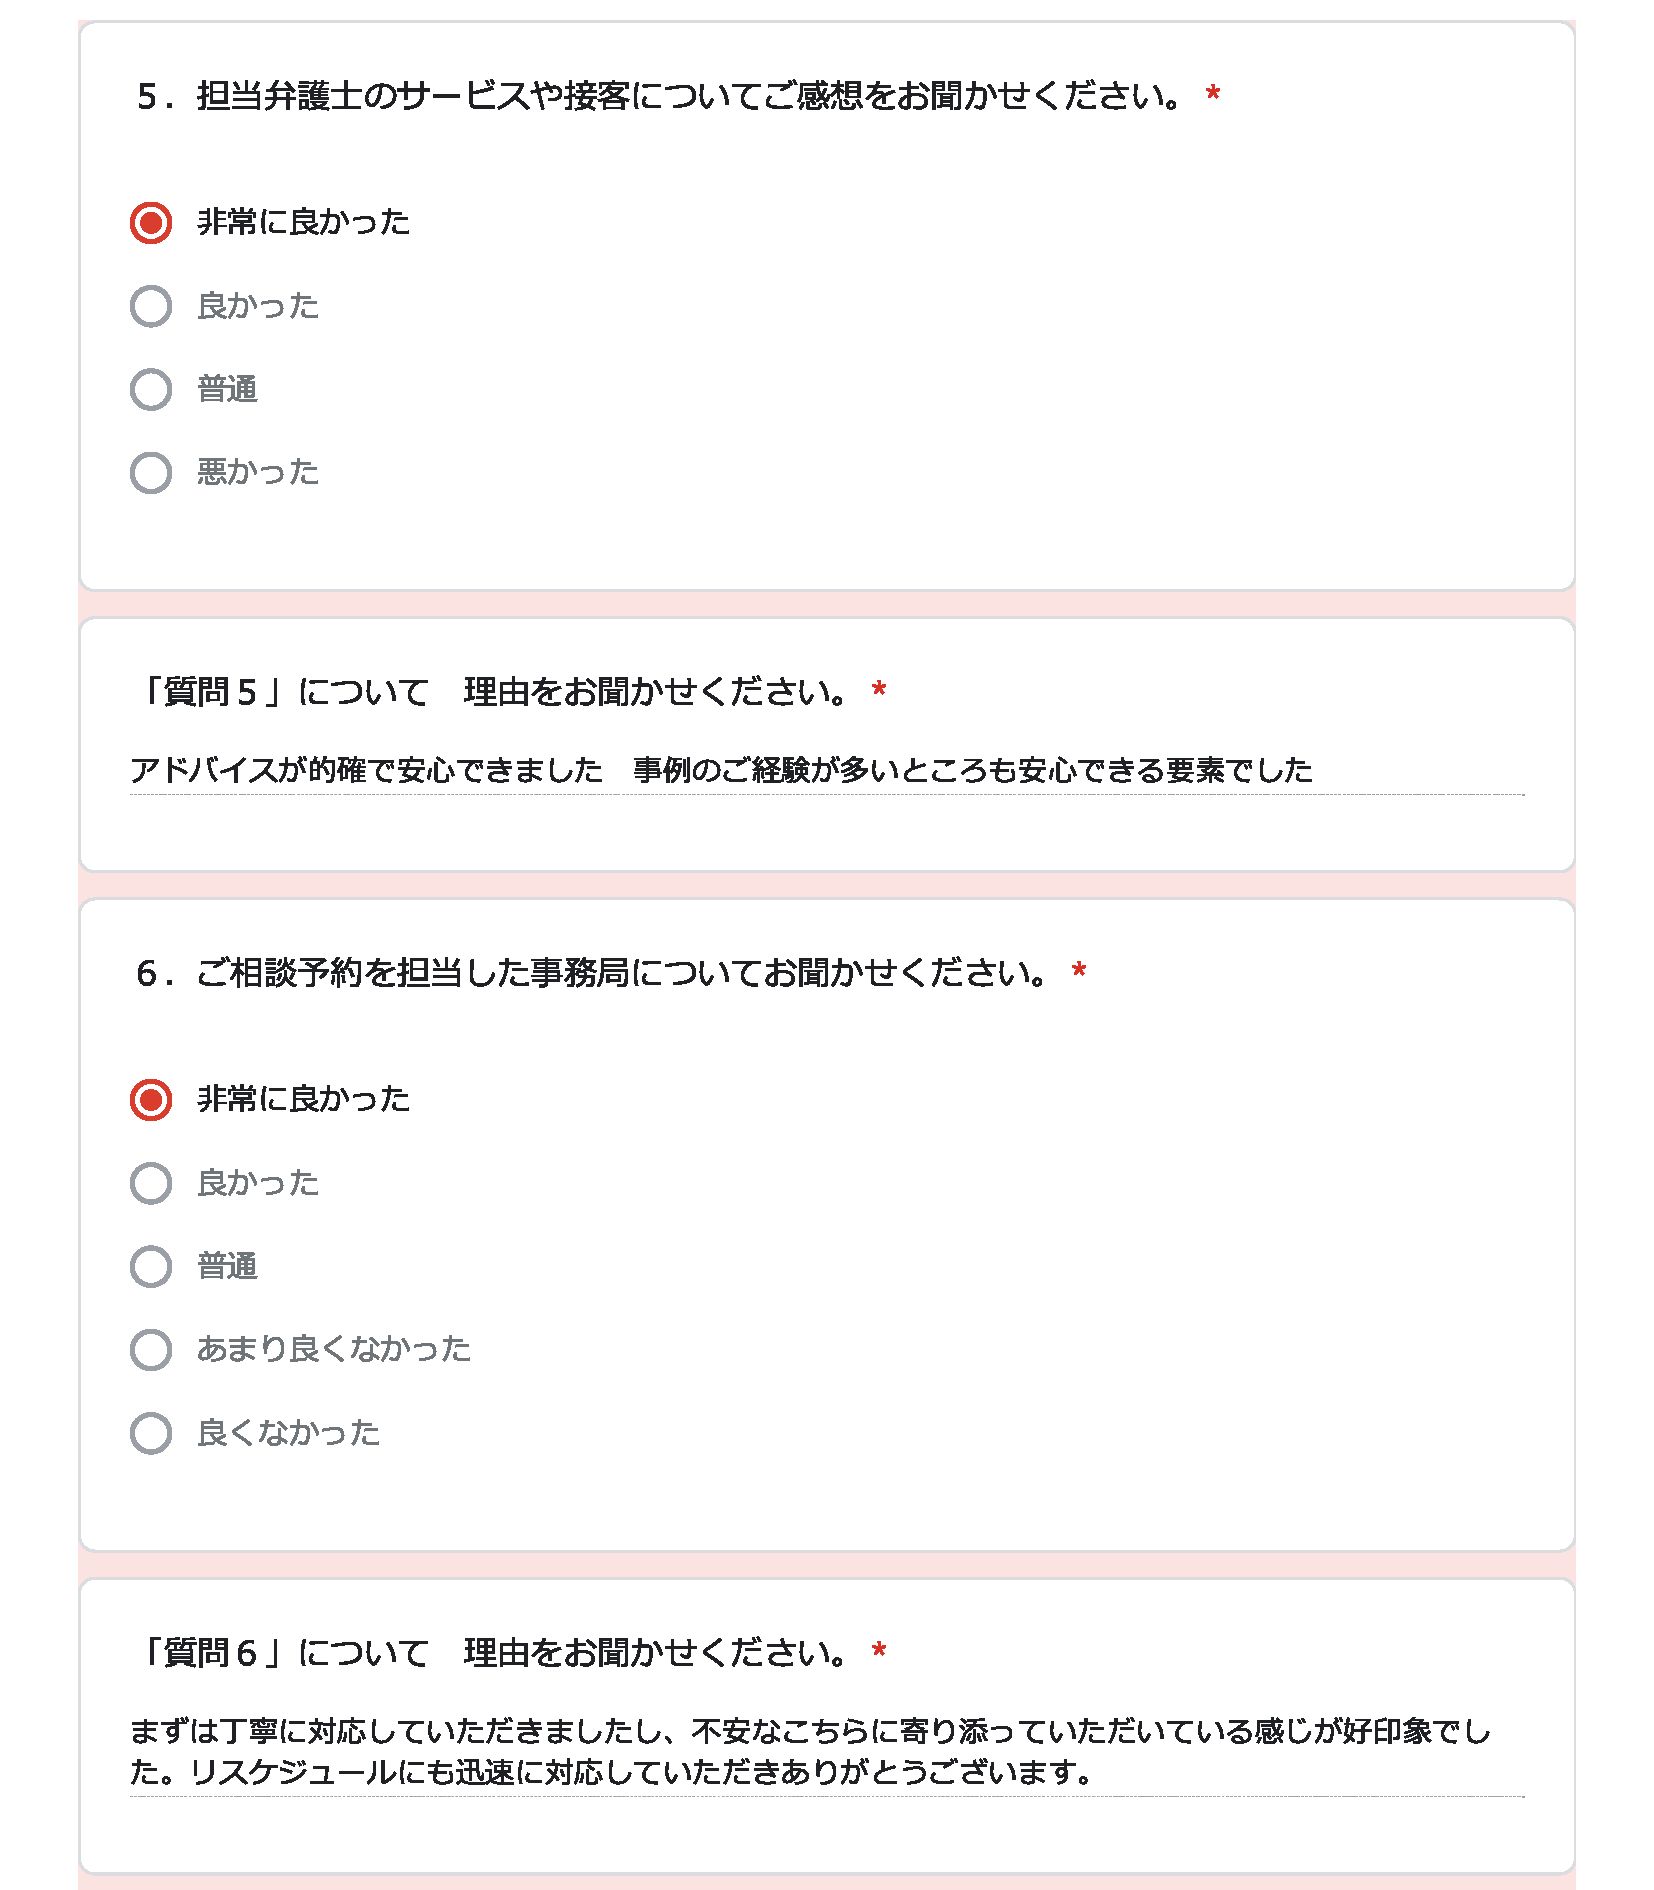1654x1890 pixels.
Task: Click question 5 title about 担当弁護士
Action: [660, 96]
